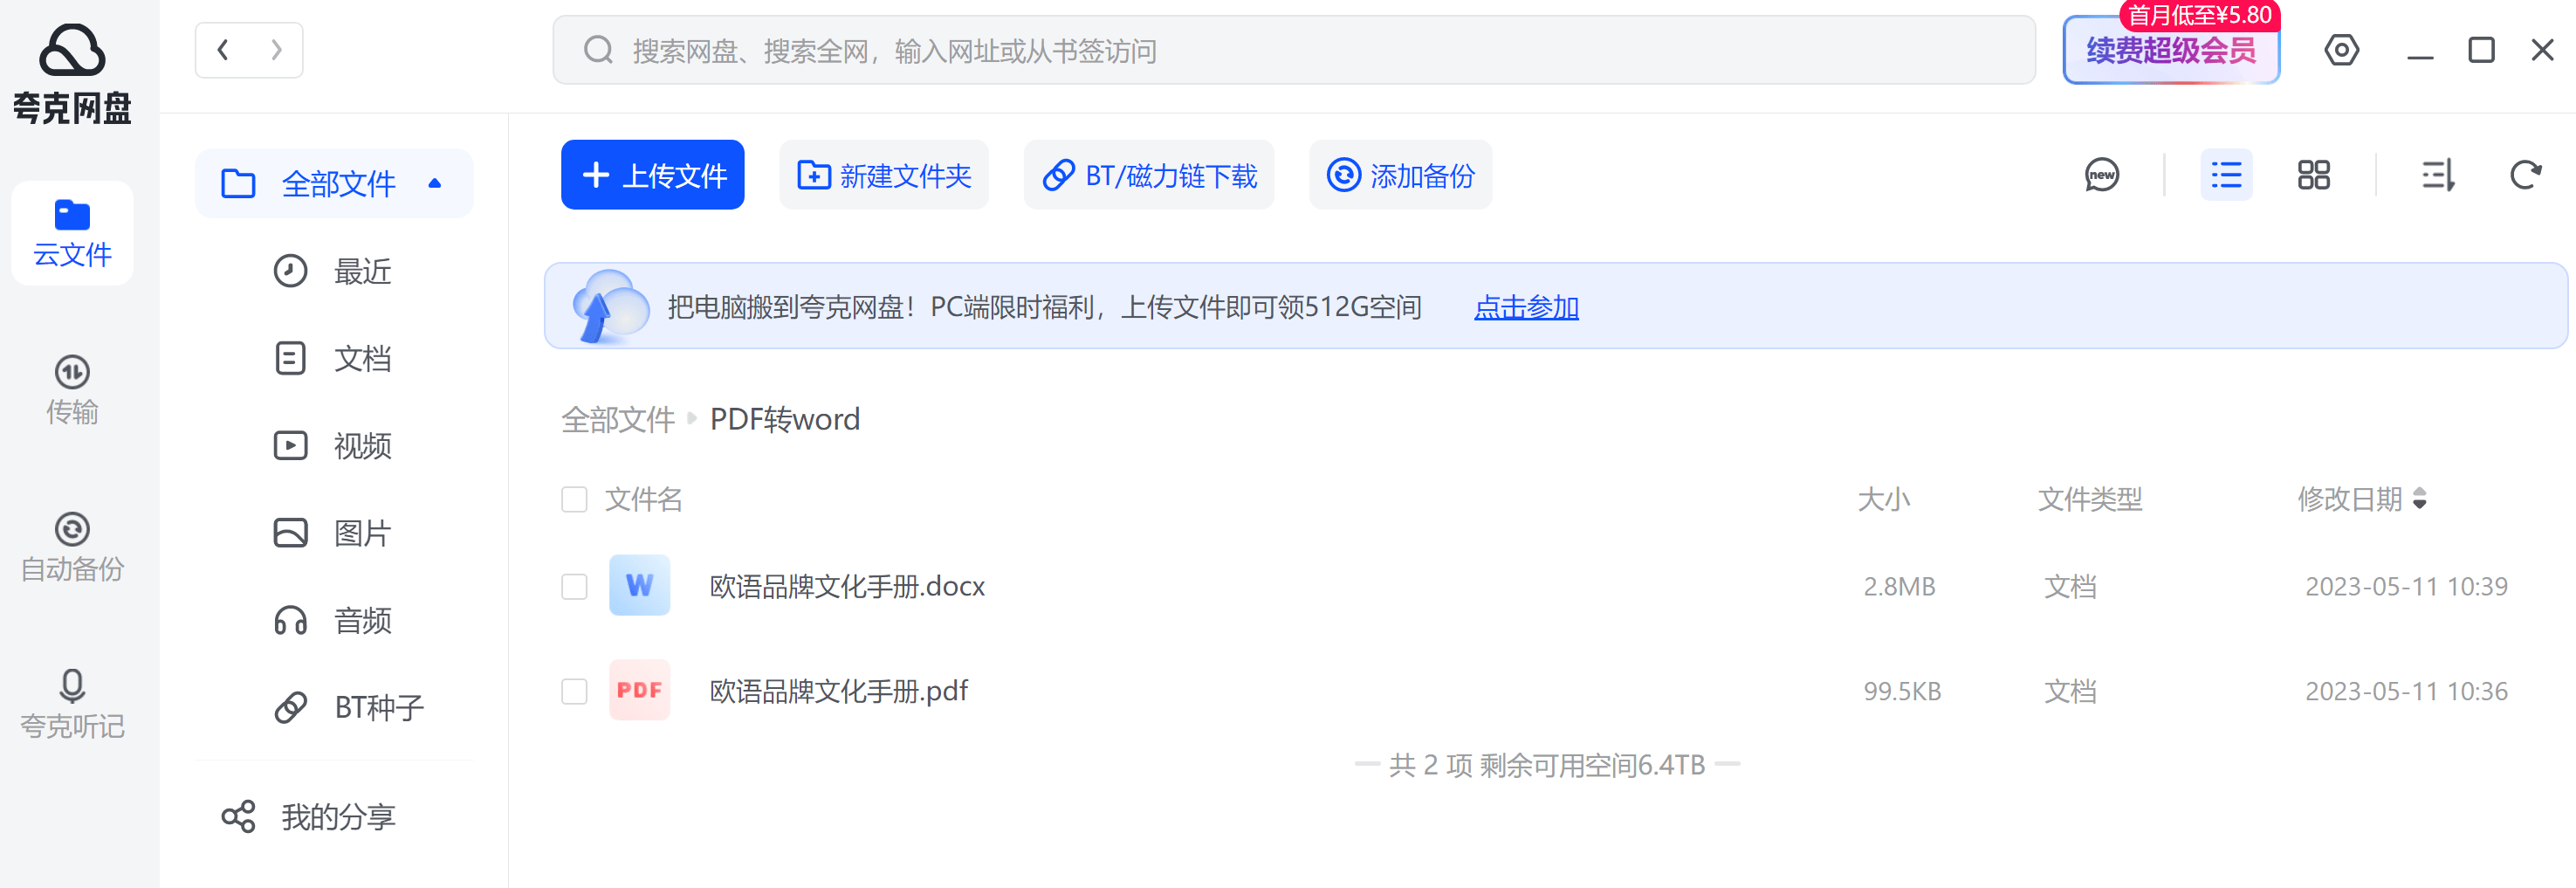Open the 传输 transfer section

coord(72,390)
